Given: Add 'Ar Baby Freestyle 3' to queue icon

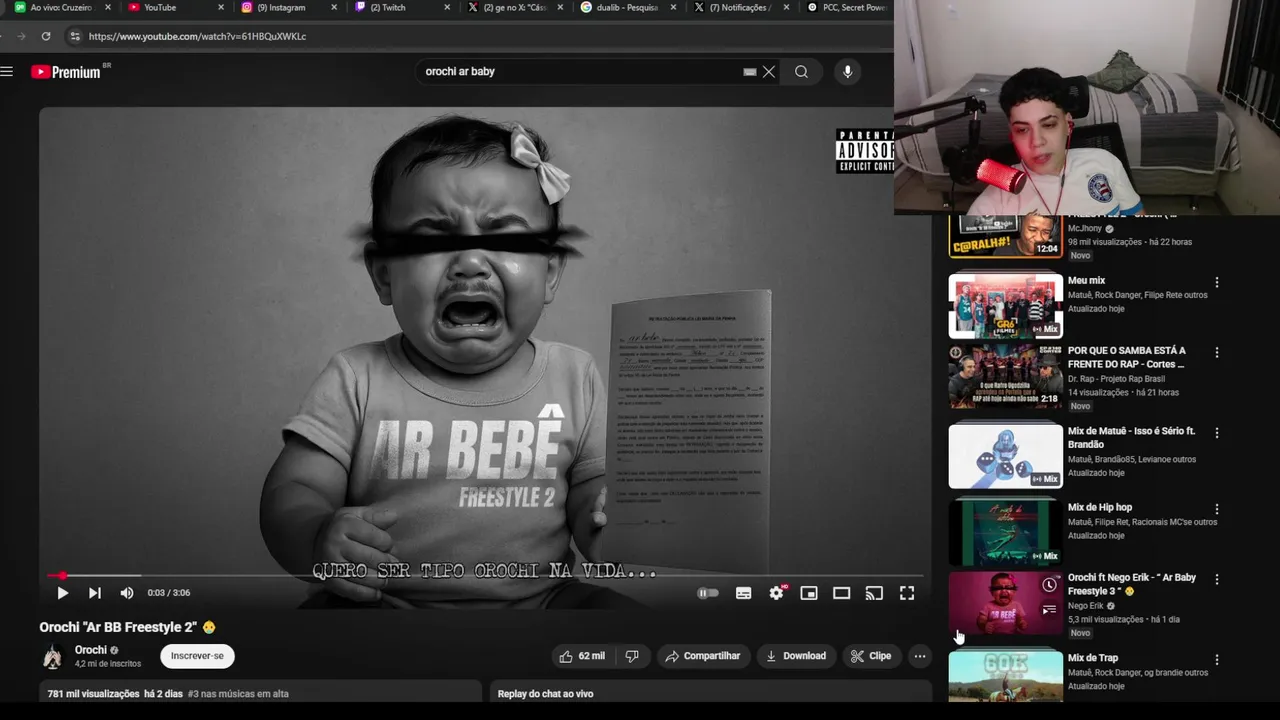Looking at the screenshot, I should pyautogui.click(x=1049, y=609).
